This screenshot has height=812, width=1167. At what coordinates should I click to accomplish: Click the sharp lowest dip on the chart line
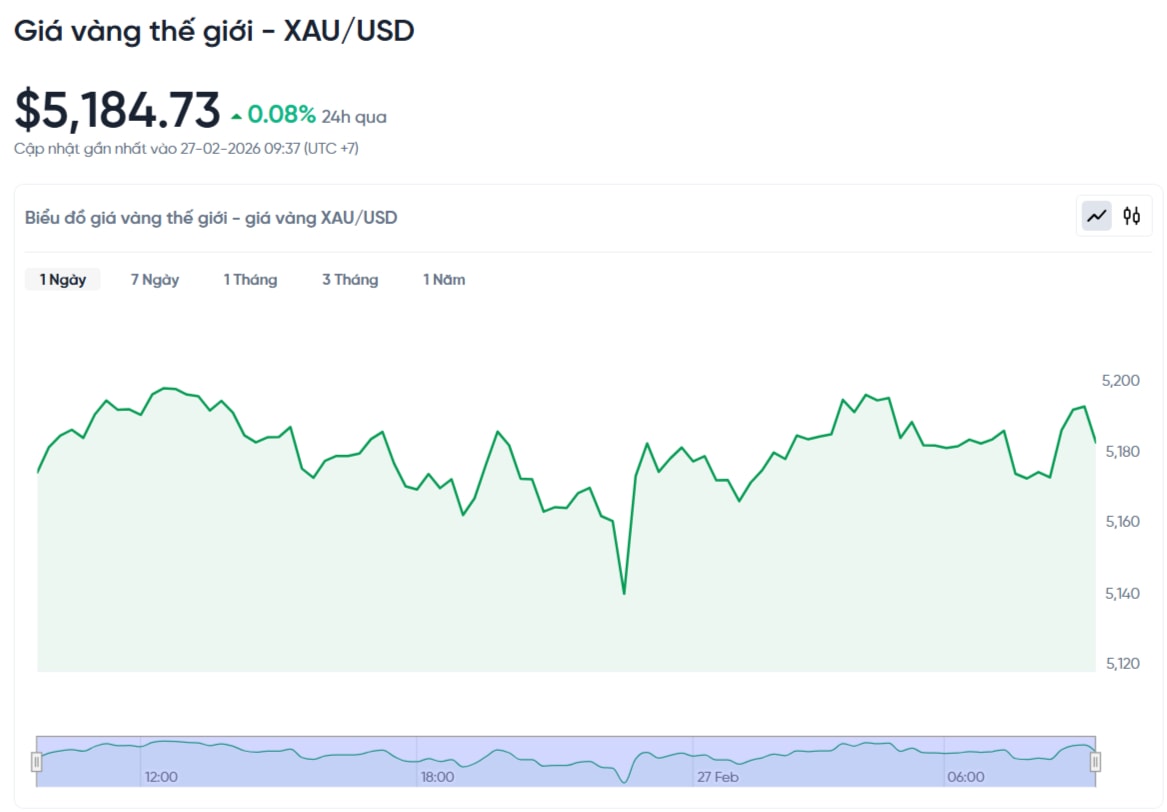point(624,593)
